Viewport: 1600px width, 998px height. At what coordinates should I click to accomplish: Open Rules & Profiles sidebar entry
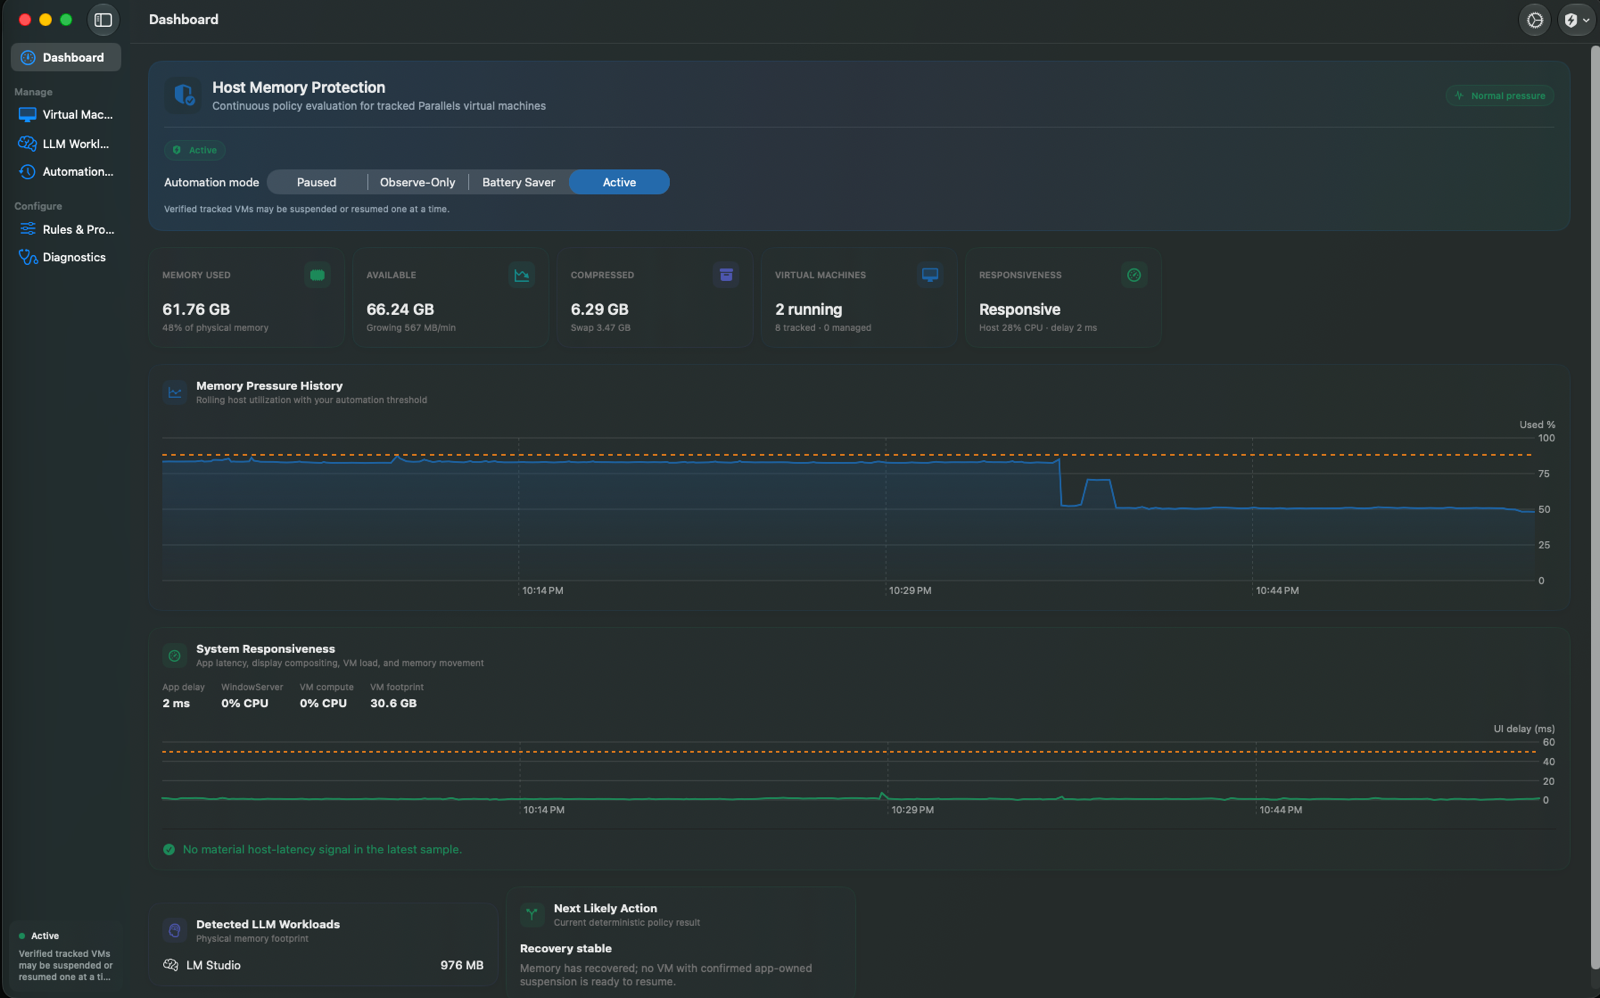click(66, 229)
